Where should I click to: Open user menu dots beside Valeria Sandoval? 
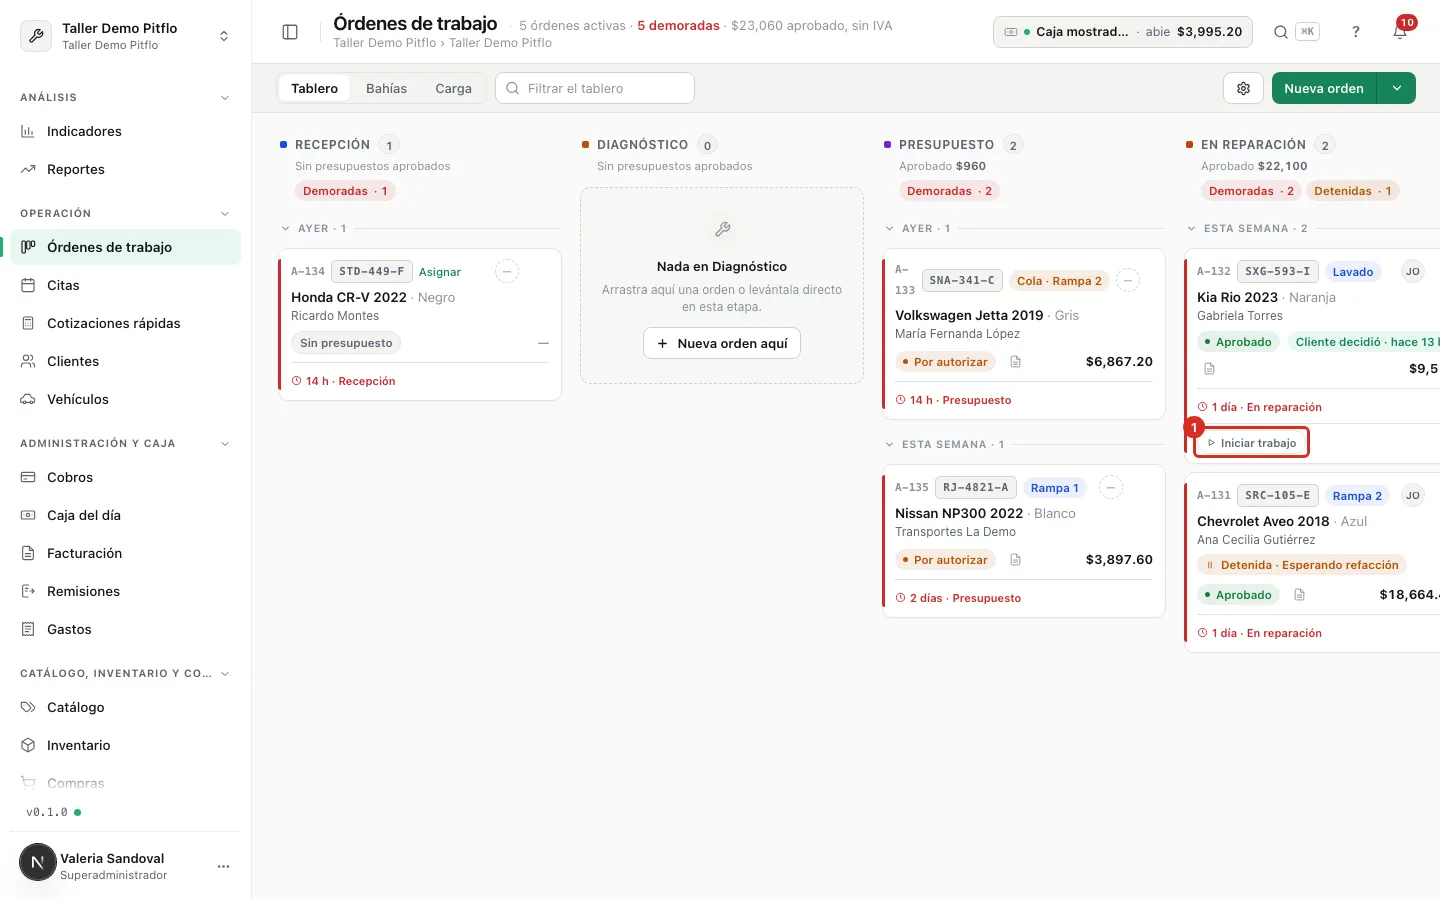(x=223, y=866)
